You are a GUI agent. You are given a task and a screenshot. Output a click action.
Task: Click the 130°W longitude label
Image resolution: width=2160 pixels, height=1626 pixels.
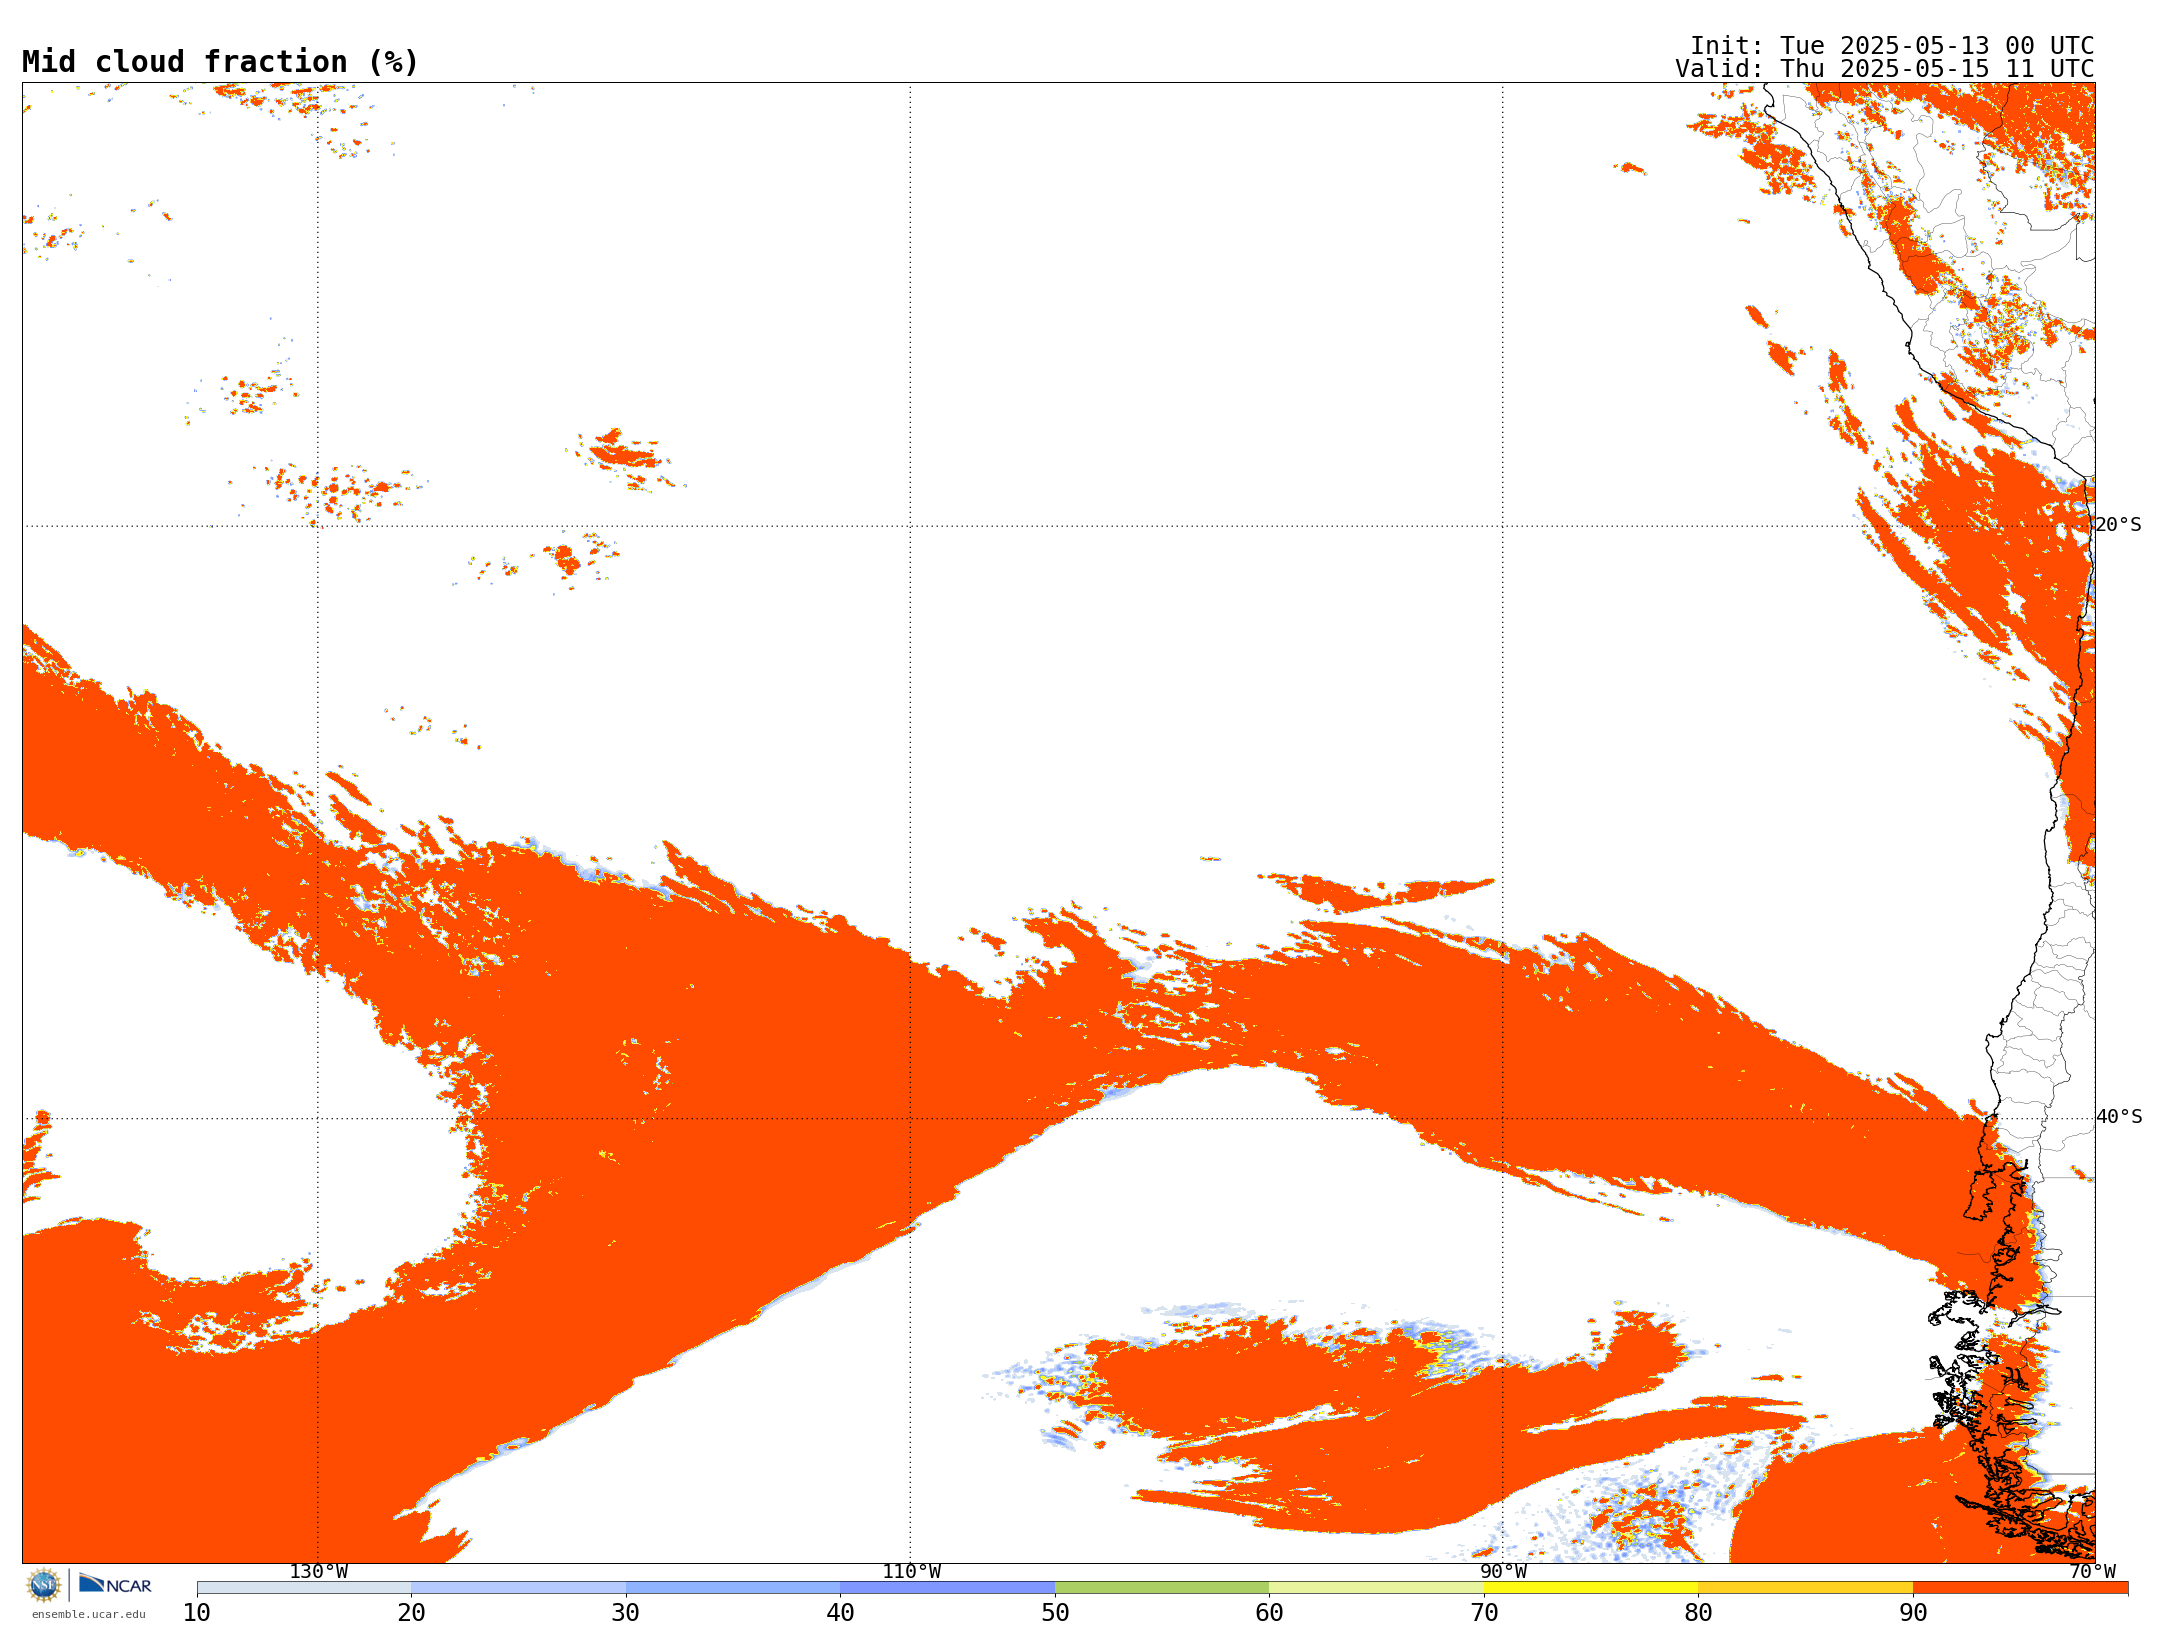pyautogui.click(x=319, y=1572)
